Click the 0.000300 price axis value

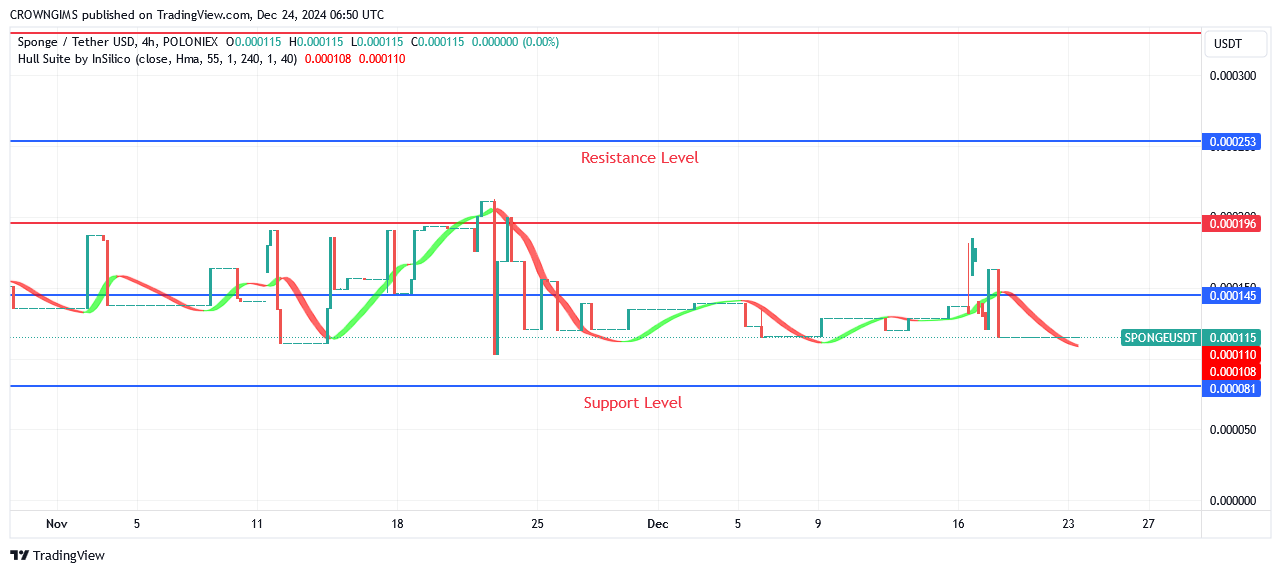(1231, 76)
